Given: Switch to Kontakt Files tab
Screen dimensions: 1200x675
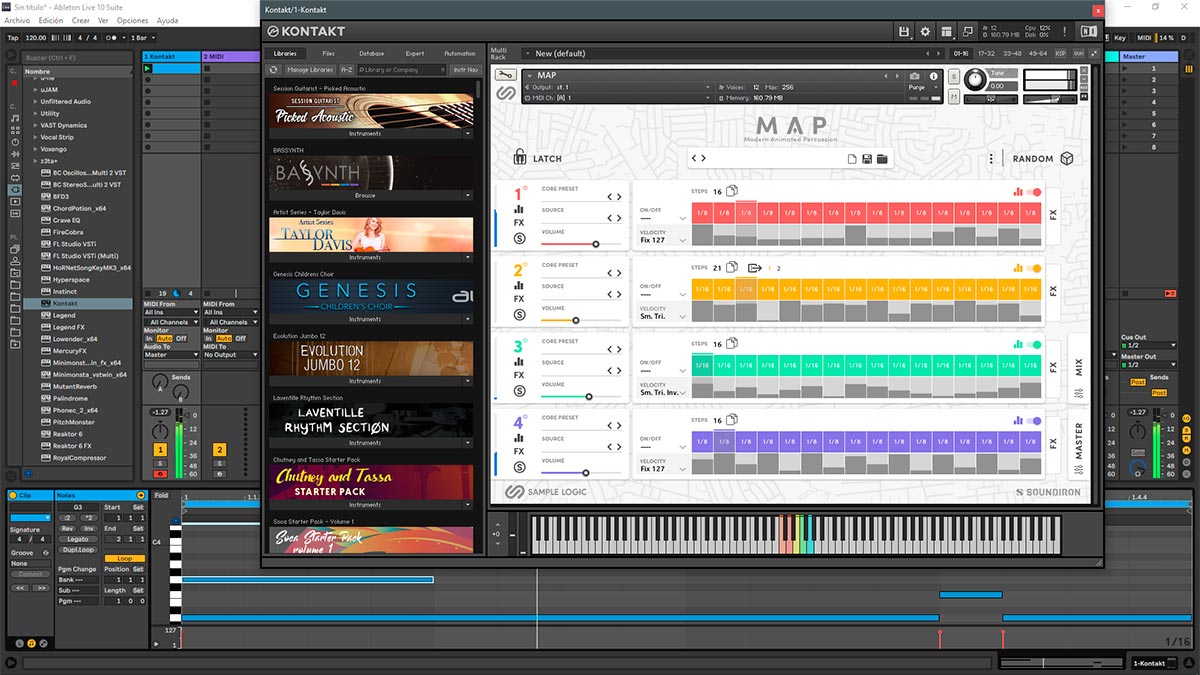Looking at the screenshot, I should point(328,53).
